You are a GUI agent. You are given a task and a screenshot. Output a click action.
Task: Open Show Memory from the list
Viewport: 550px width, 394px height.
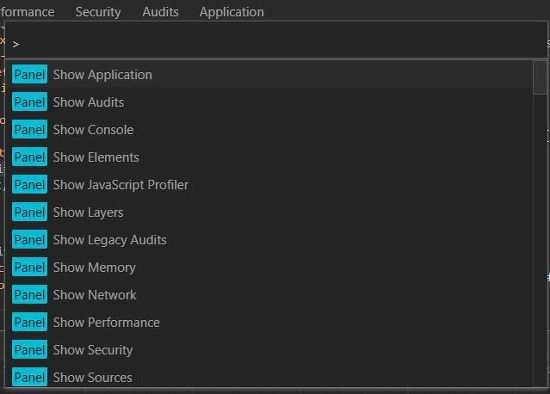(269, 267)
